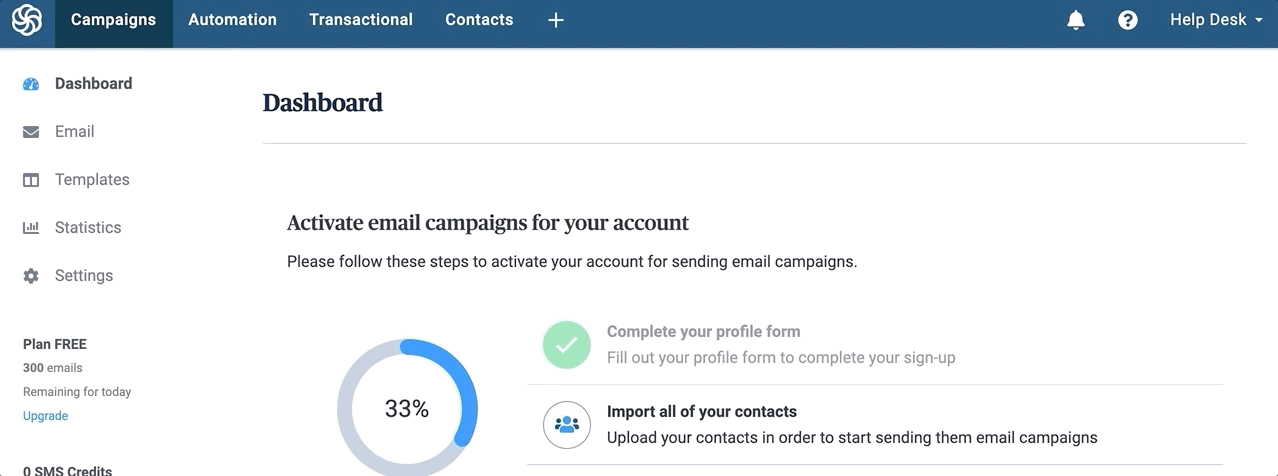Click the Upgrade plan link
This screenshot has width=1278, height=476.
tap(46, 416)
